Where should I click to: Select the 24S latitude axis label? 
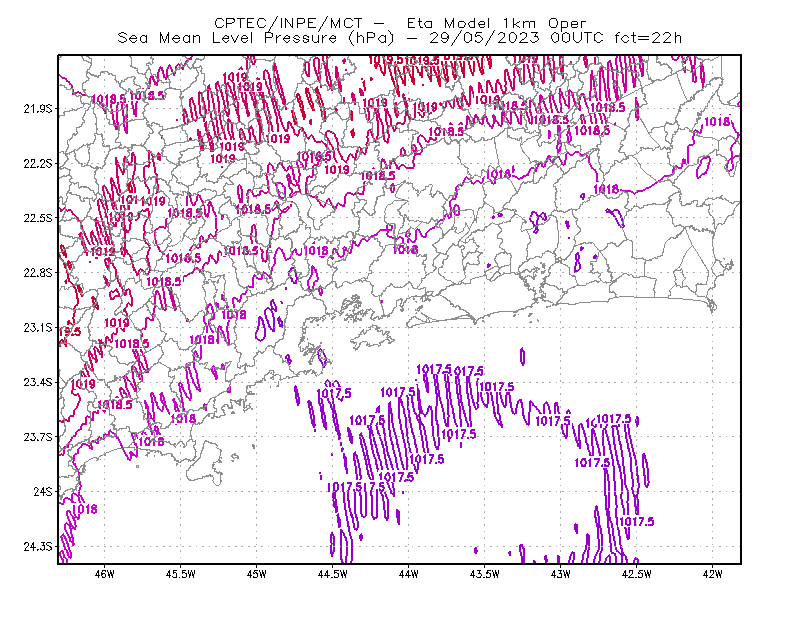click(43, 491)
